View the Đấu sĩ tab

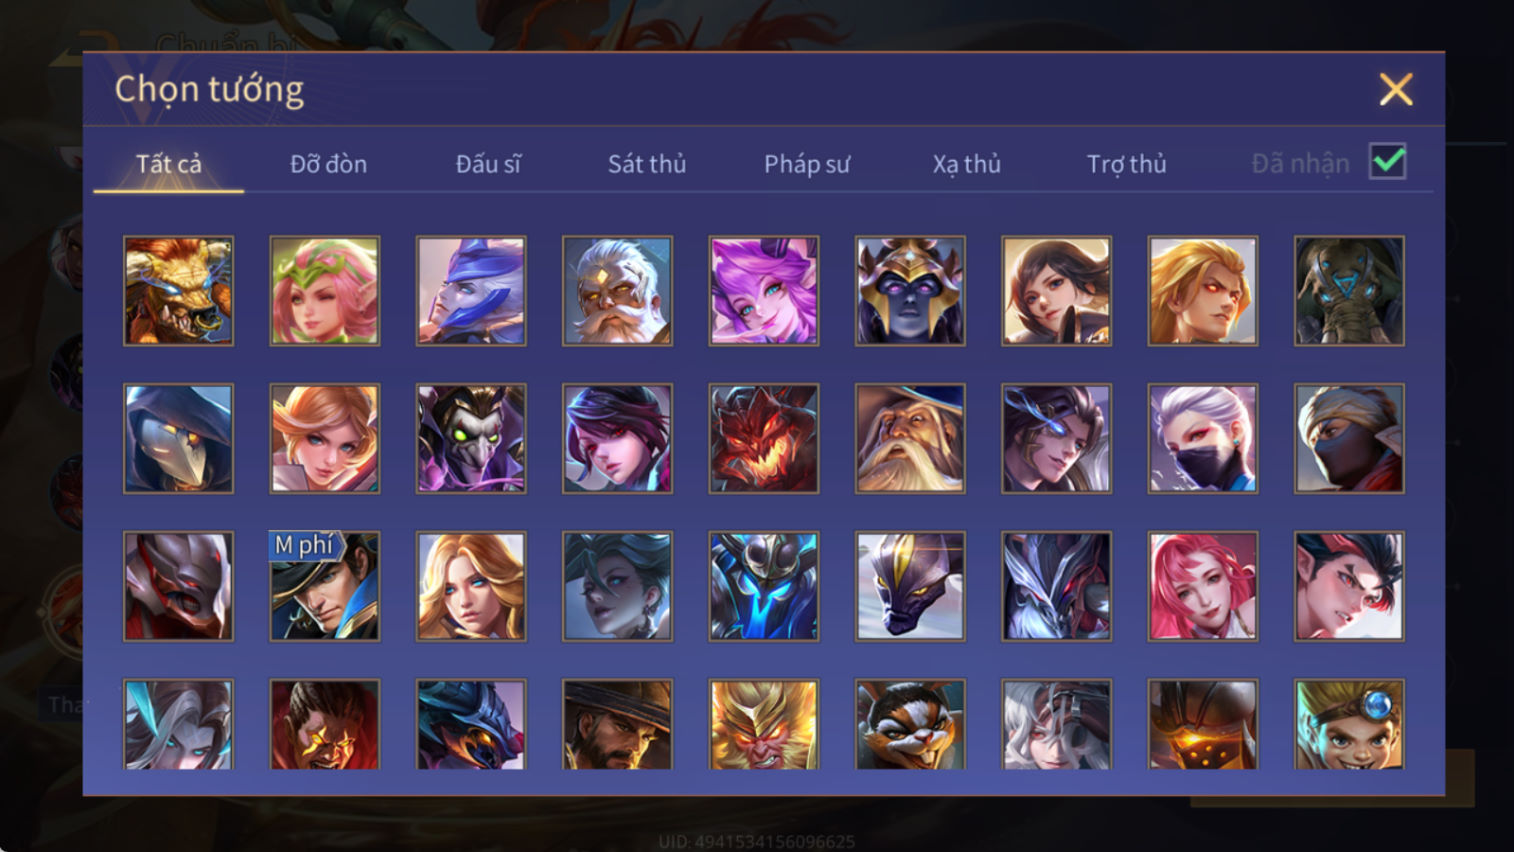488,164
